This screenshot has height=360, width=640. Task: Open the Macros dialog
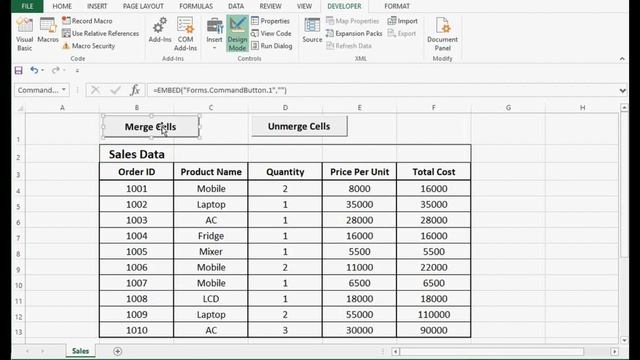[48, 31]
